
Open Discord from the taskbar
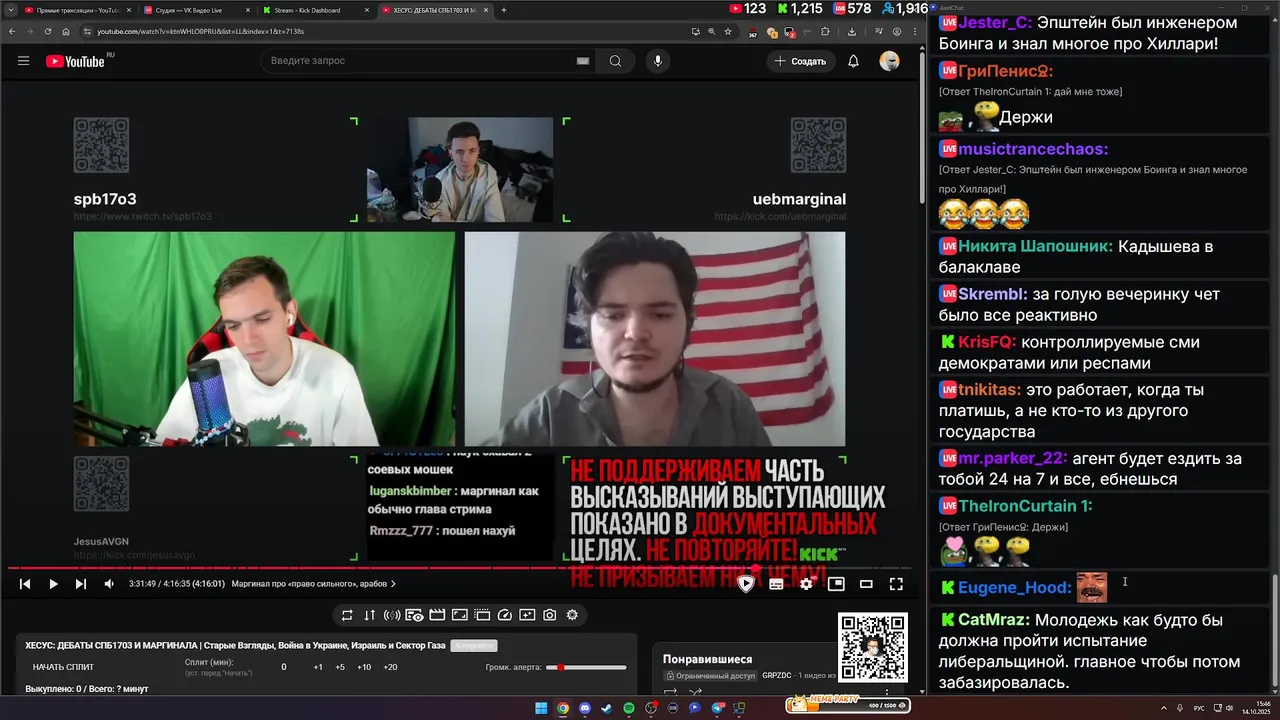tap(585, 708)
